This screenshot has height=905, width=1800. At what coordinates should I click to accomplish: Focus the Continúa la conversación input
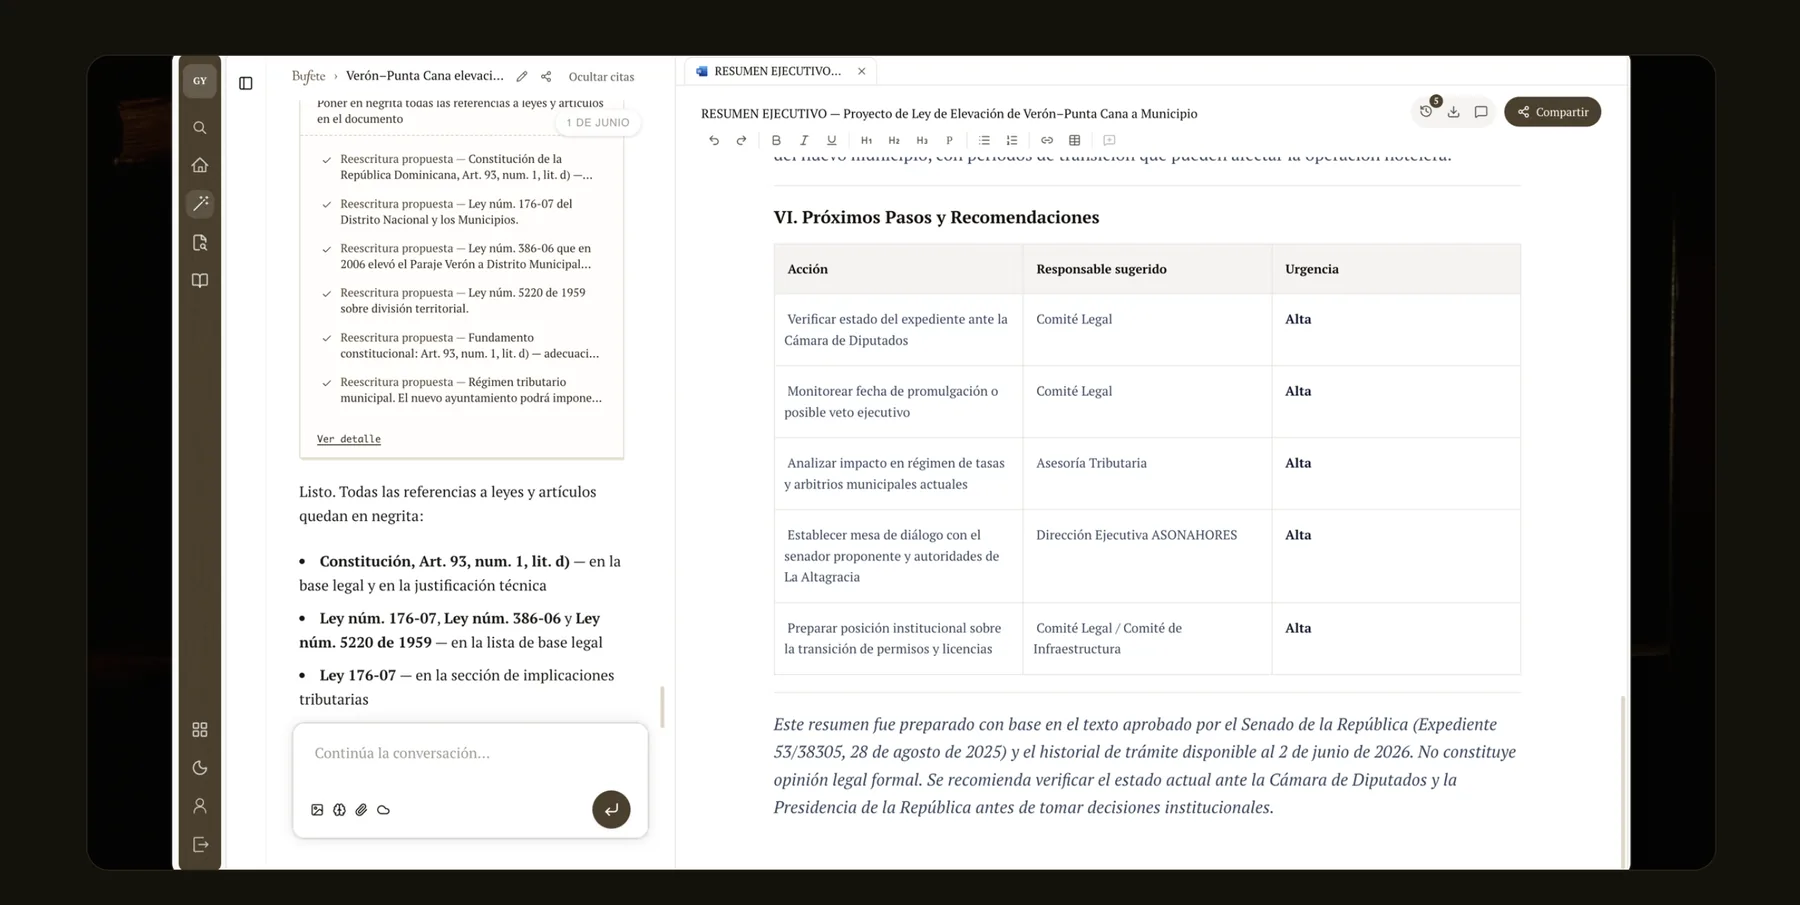coord(470,753)
